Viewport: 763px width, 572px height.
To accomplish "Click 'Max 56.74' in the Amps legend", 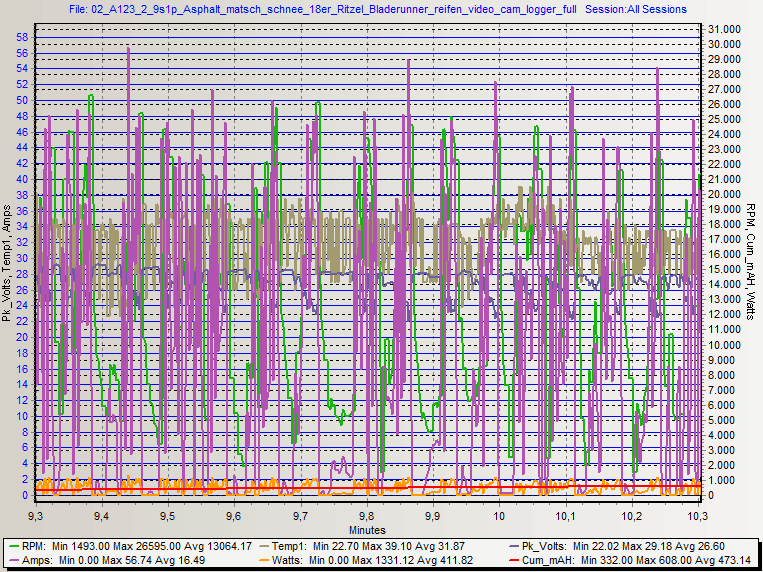I will [x=139, y=560].
